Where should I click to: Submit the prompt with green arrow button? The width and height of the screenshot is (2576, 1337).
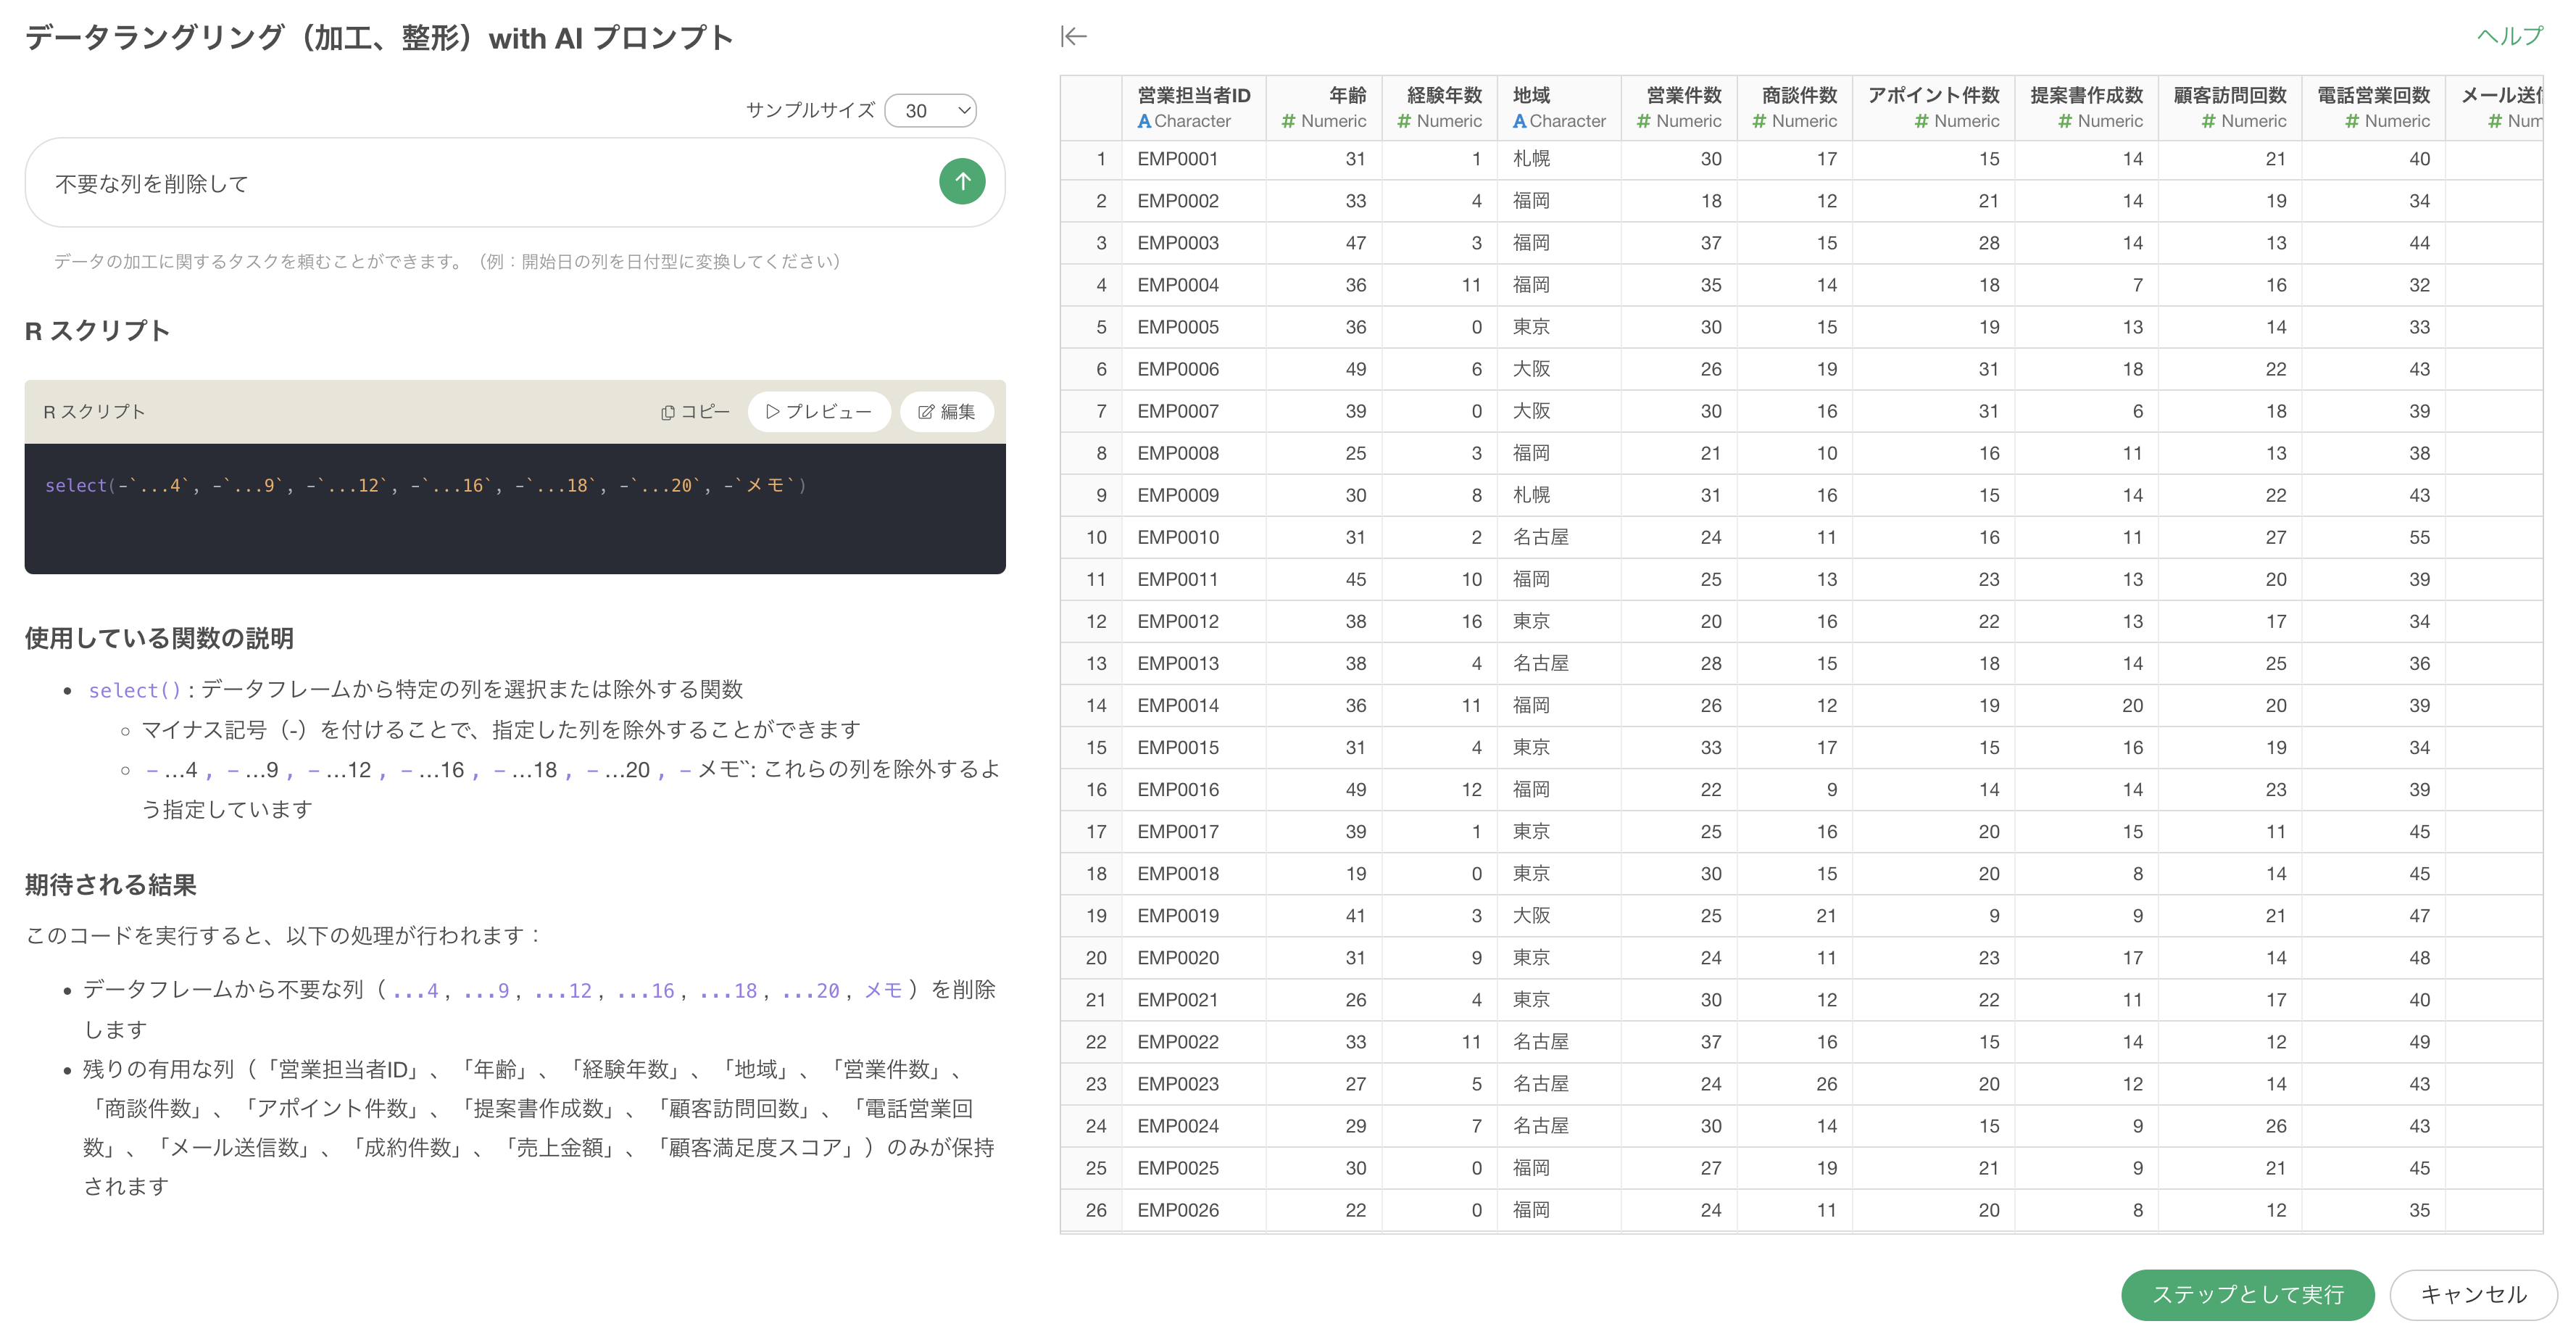tap(961, 182)
